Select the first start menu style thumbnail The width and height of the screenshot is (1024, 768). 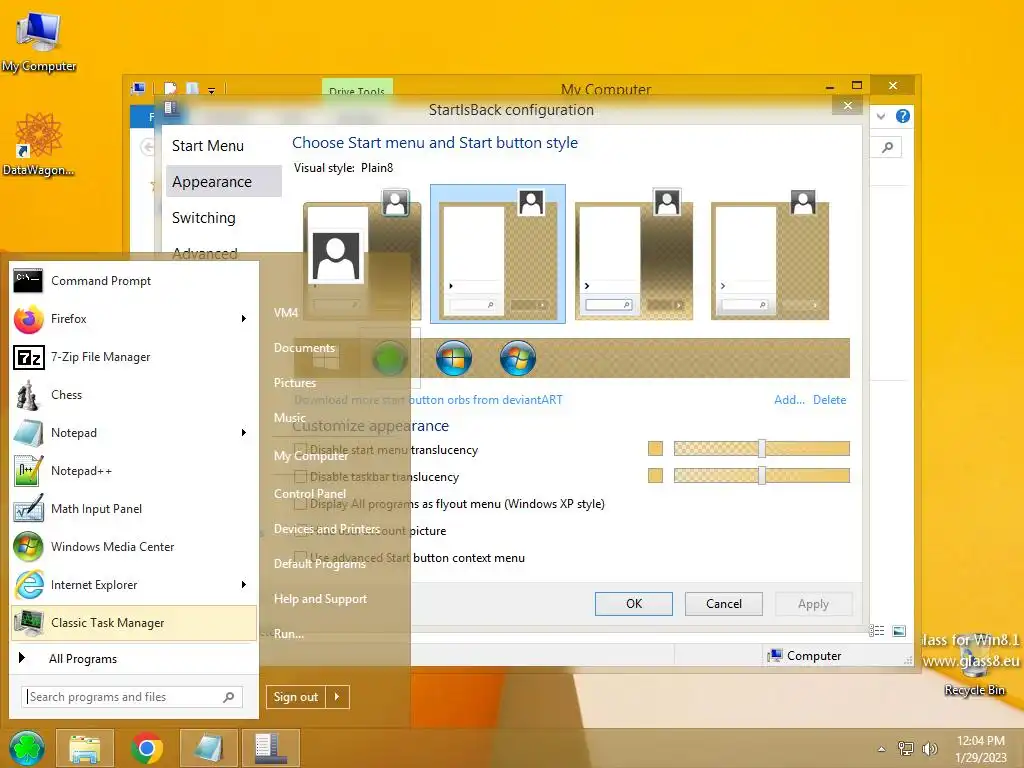362,254
